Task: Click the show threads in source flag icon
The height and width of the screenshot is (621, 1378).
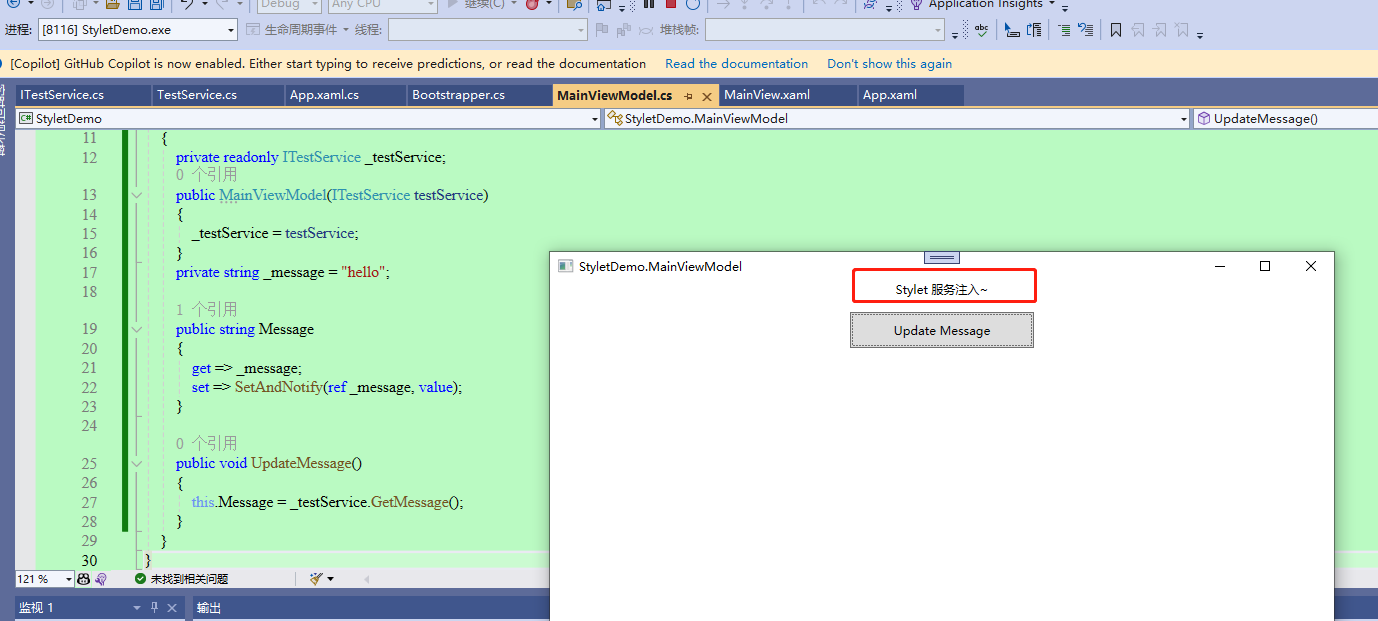Action: click(601, 30)
